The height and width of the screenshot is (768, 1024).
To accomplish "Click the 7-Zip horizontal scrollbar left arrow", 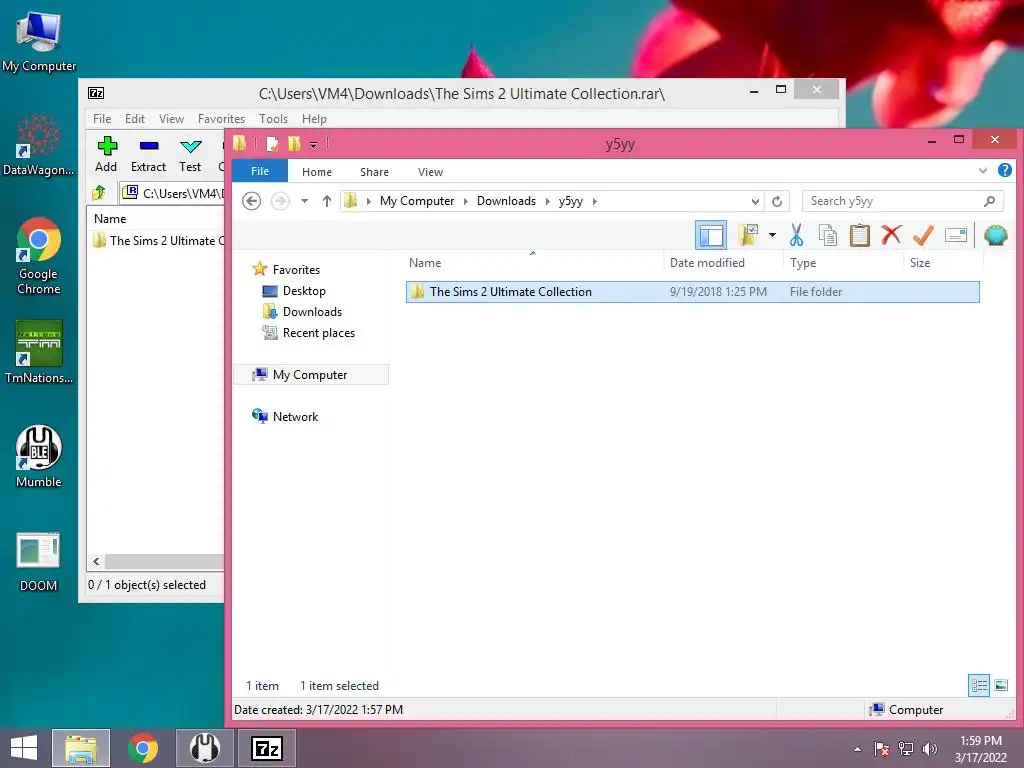I will coord(97,561).
